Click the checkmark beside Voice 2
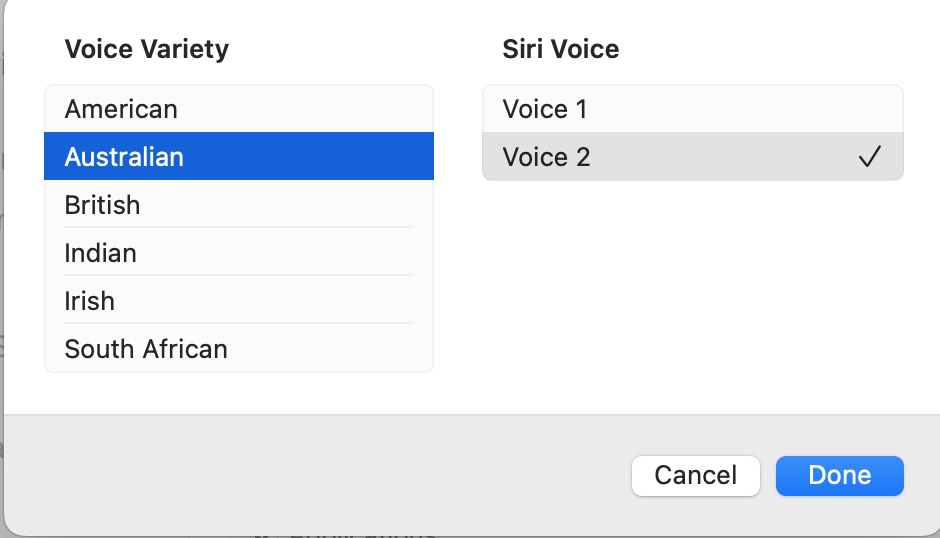The height and width of the screenshot is (538, 940). pyautogui.click(x=870, y=157)
